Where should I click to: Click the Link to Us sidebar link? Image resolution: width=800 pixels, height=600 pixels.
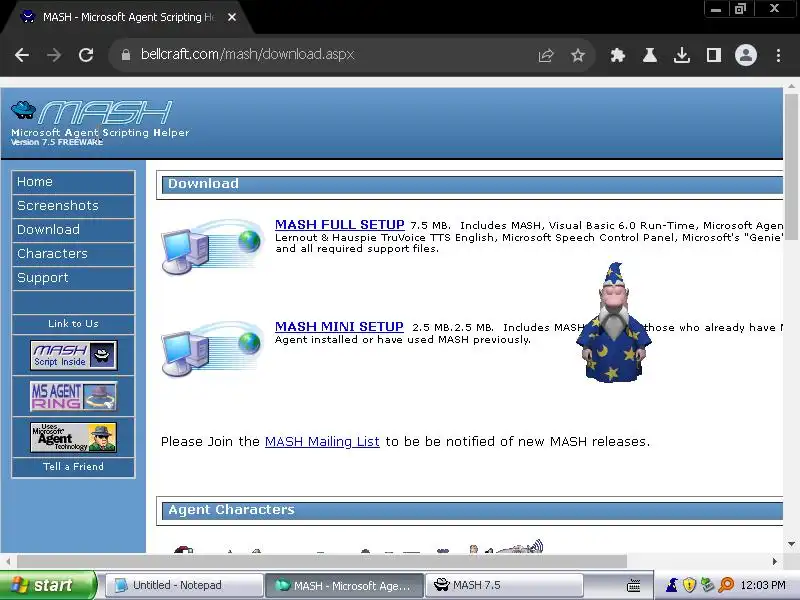click(x=73, y=324)
